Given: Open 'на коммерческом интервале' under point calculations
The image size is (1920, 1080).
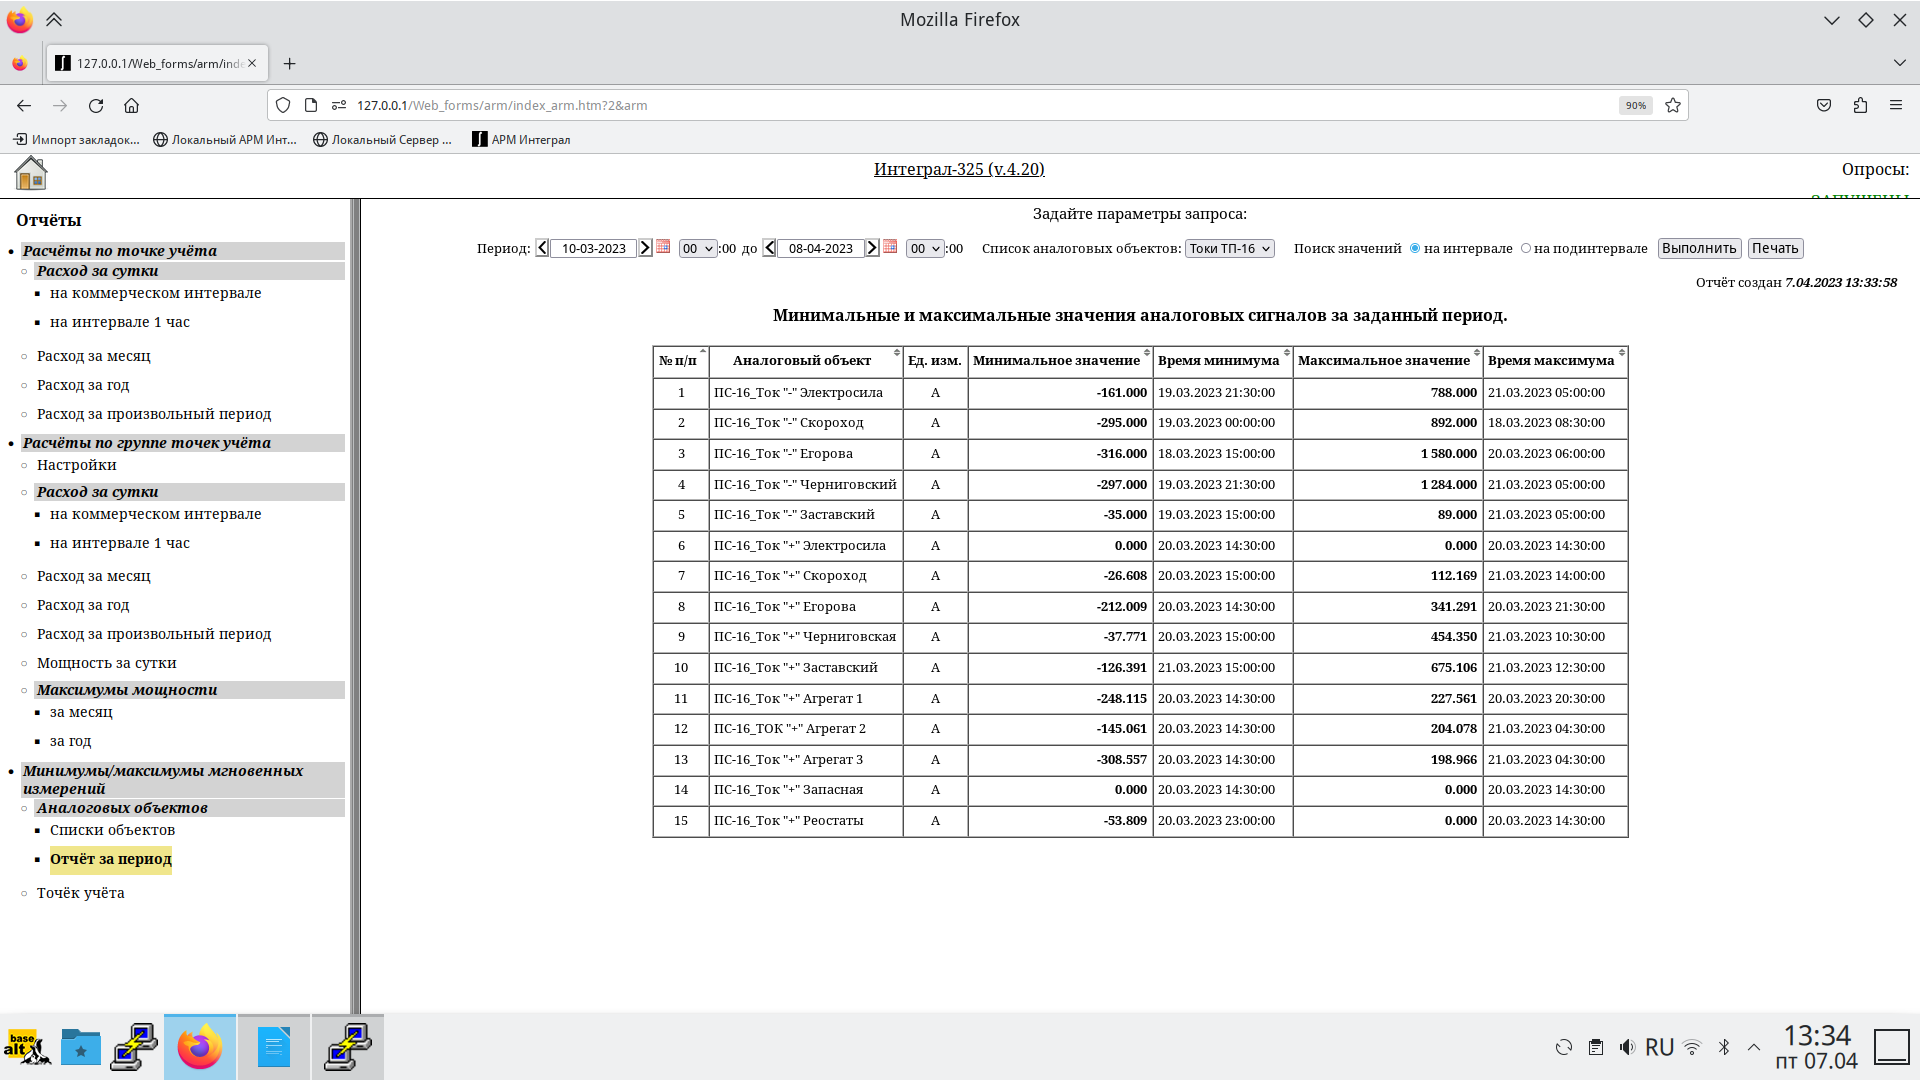Looking at the screenshot, I should click(x=155, y=293).
